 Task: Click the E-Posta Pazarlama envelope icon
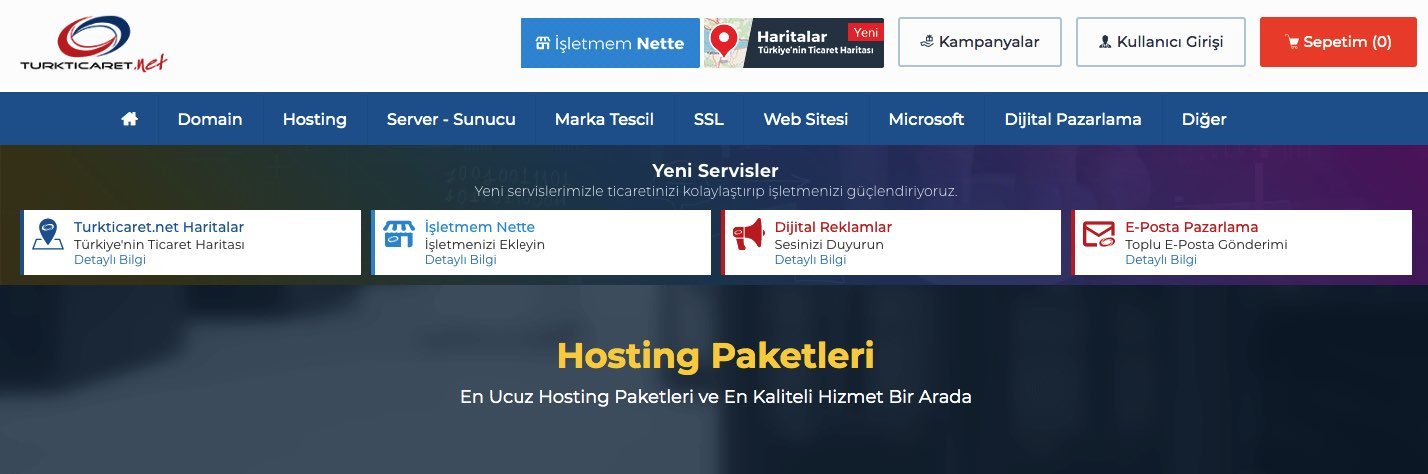point(1098,235)
